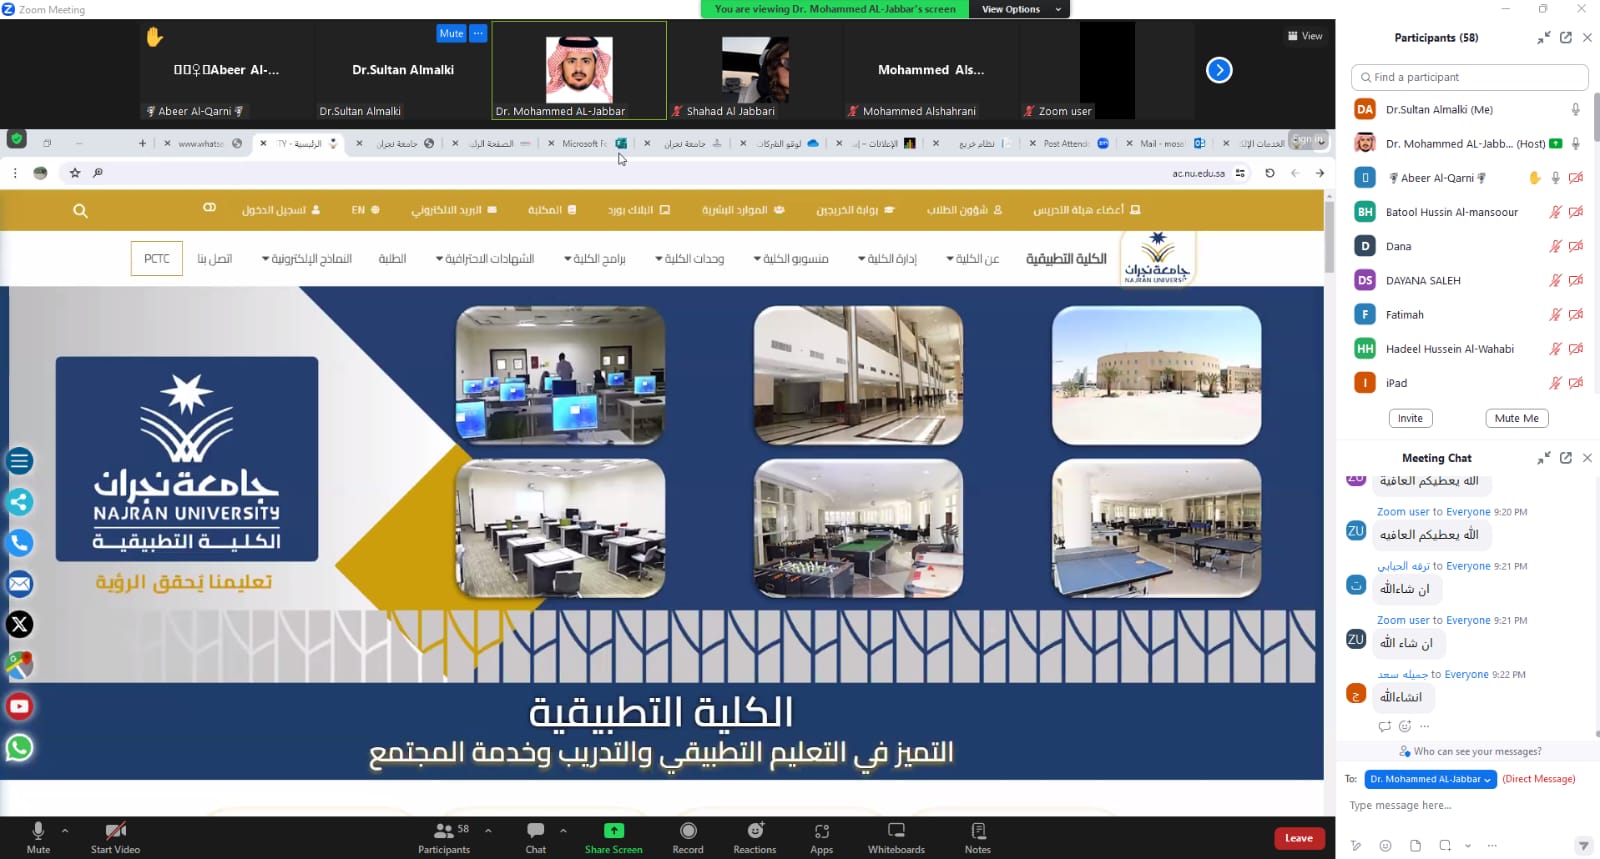Click the green Share Screen icon

click(x=613, y=831)
